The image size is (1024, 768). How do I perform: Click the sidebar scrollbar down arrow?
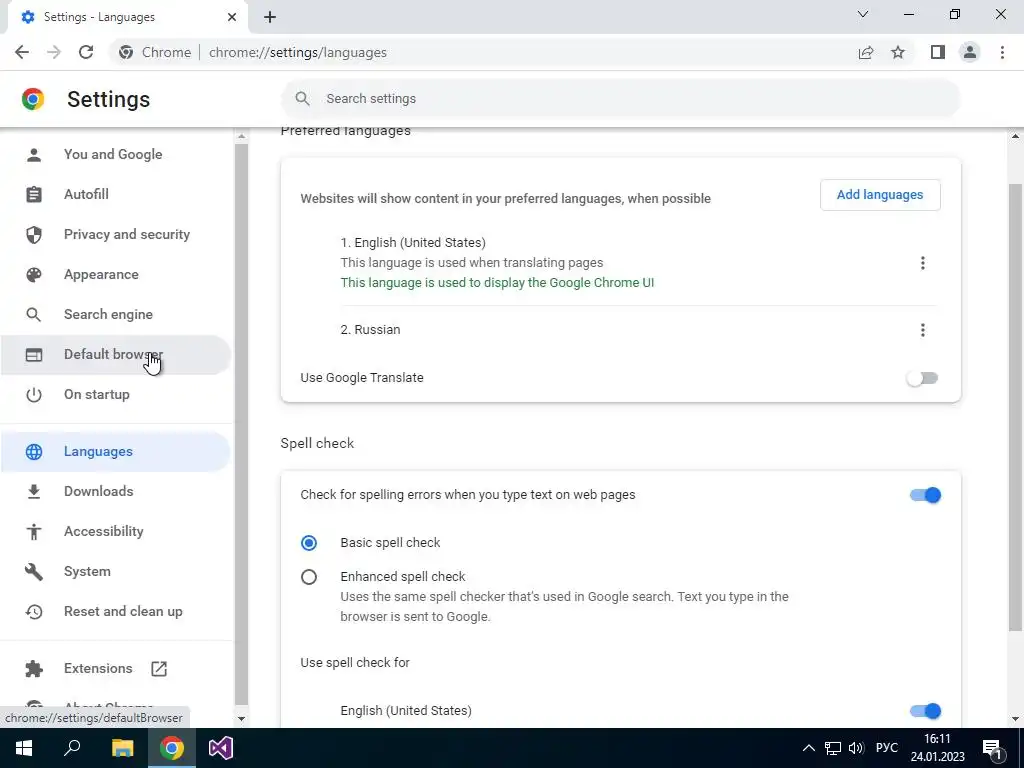(x=241, y=718)
